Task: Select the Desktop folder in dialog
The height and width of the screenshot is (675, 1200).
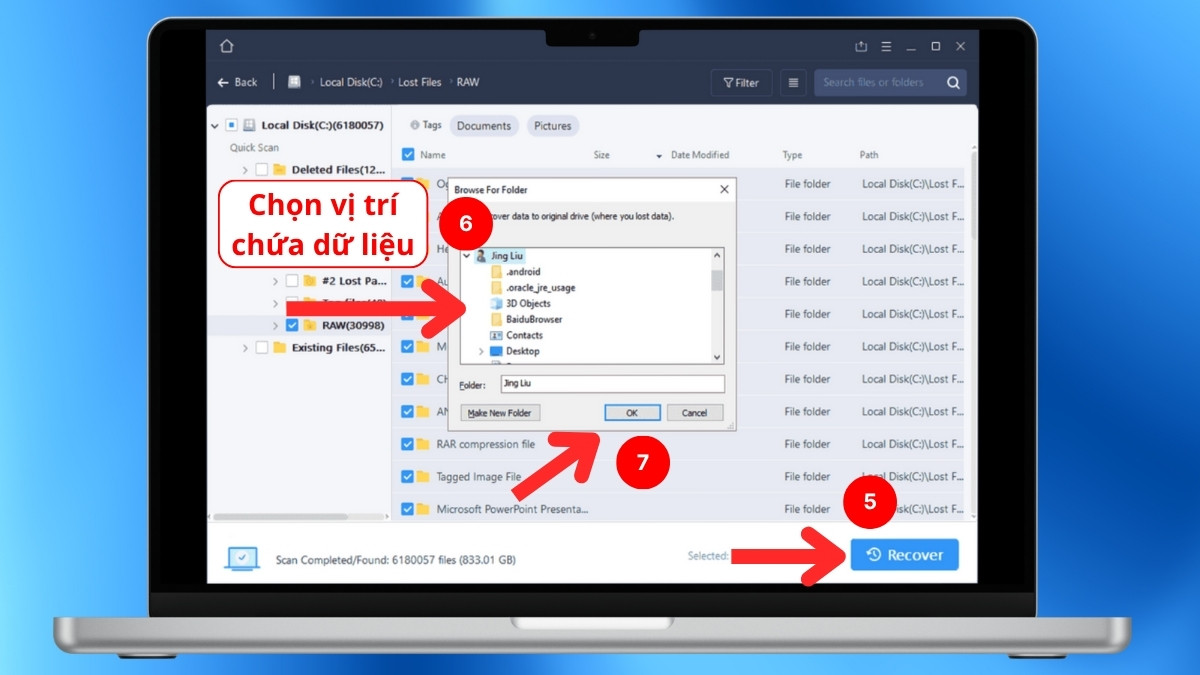Action: [x=522, y=351]
